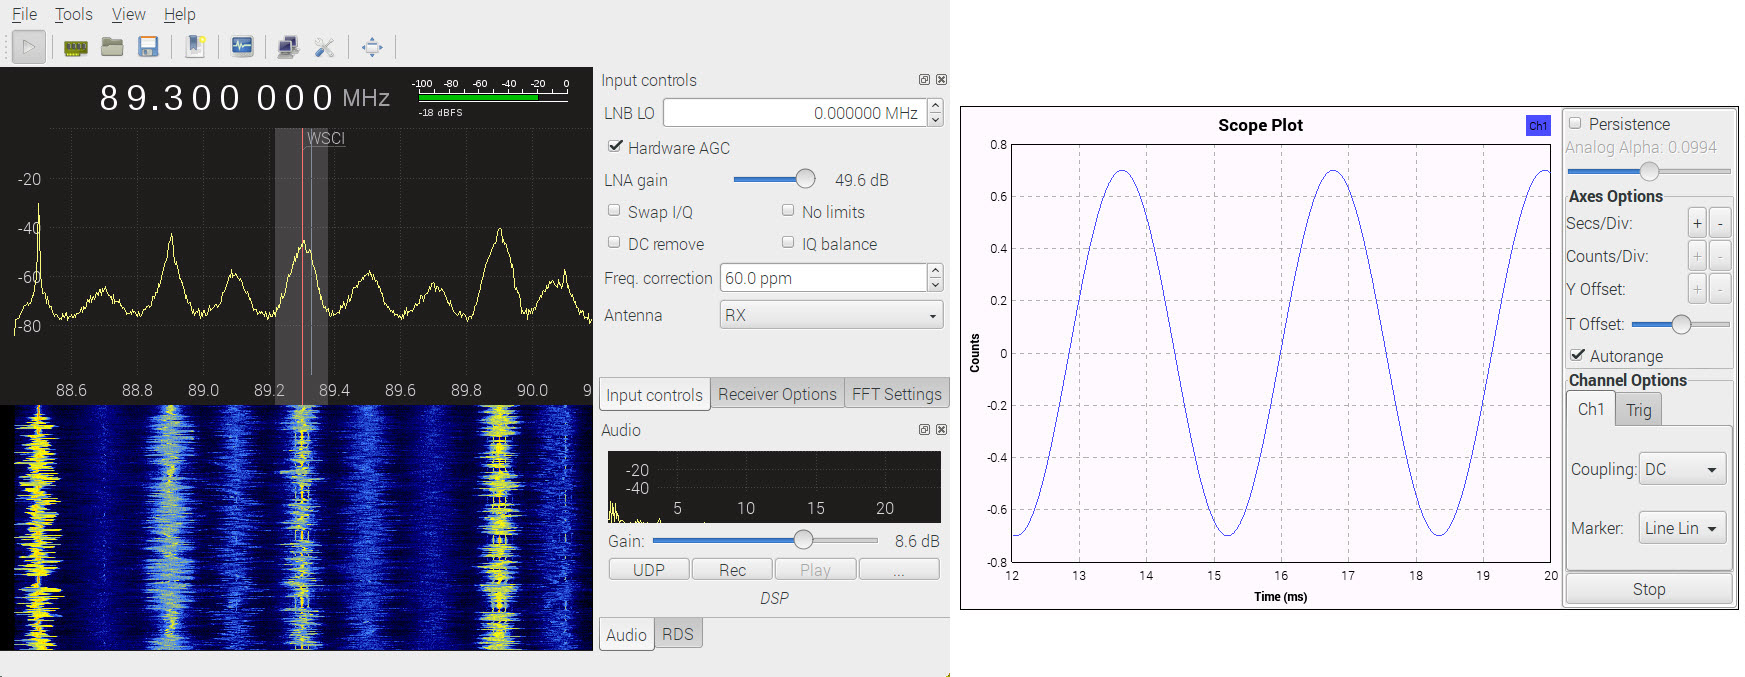This screenshot has height=677, width=1745.
Task: Enable the DC remove checkbox
Action: [x=615, y=243]
